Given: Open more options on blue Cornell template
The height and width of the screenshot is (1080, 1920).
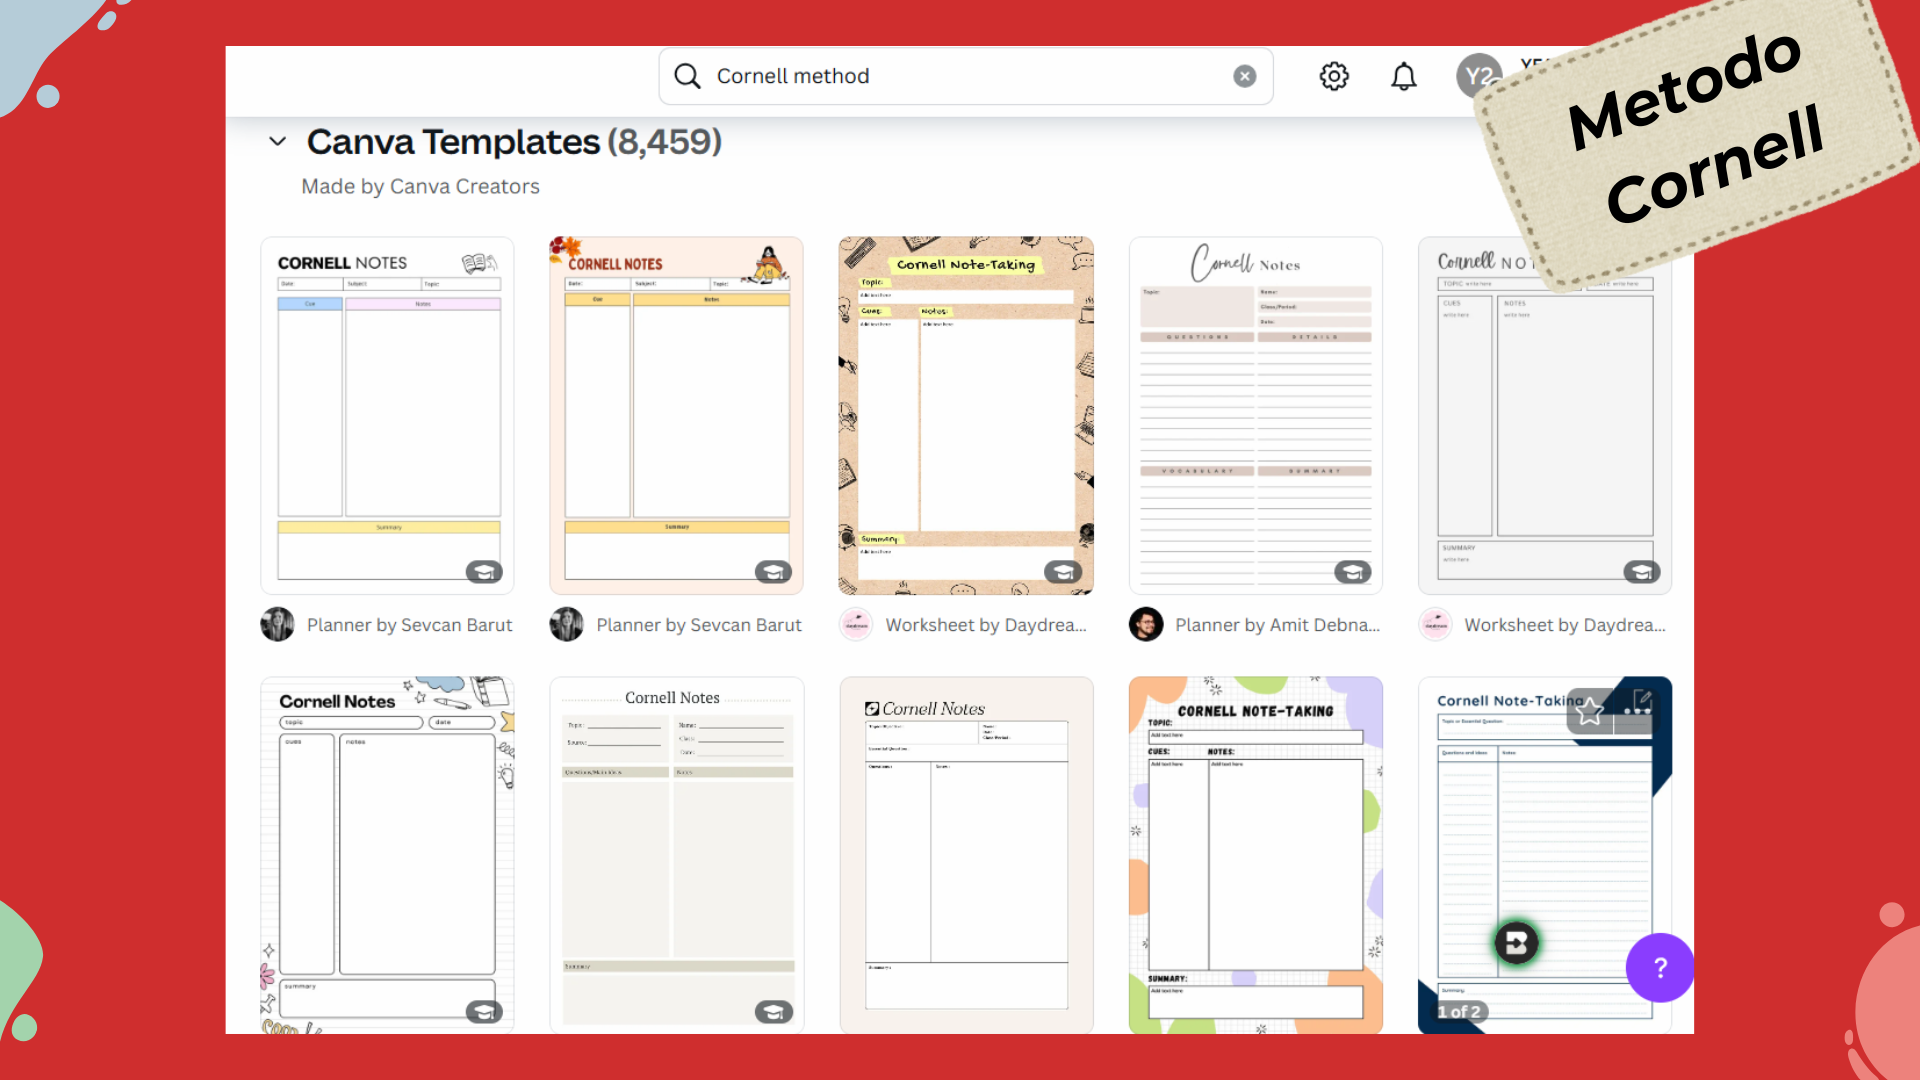Looking at the screenshot, I should click(x=1636, y=711).
